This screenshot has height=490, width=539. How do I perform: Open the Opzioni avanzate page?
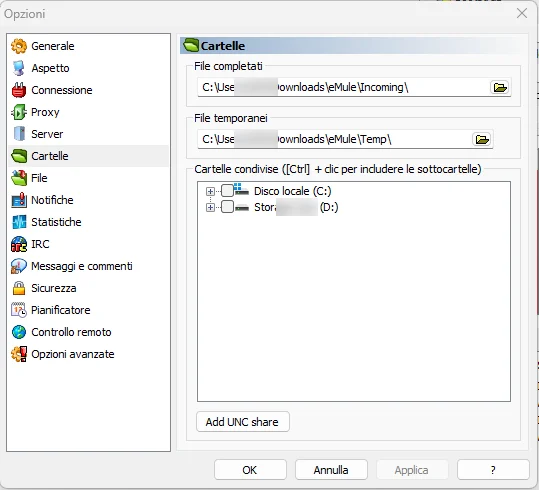click(88, 354)
